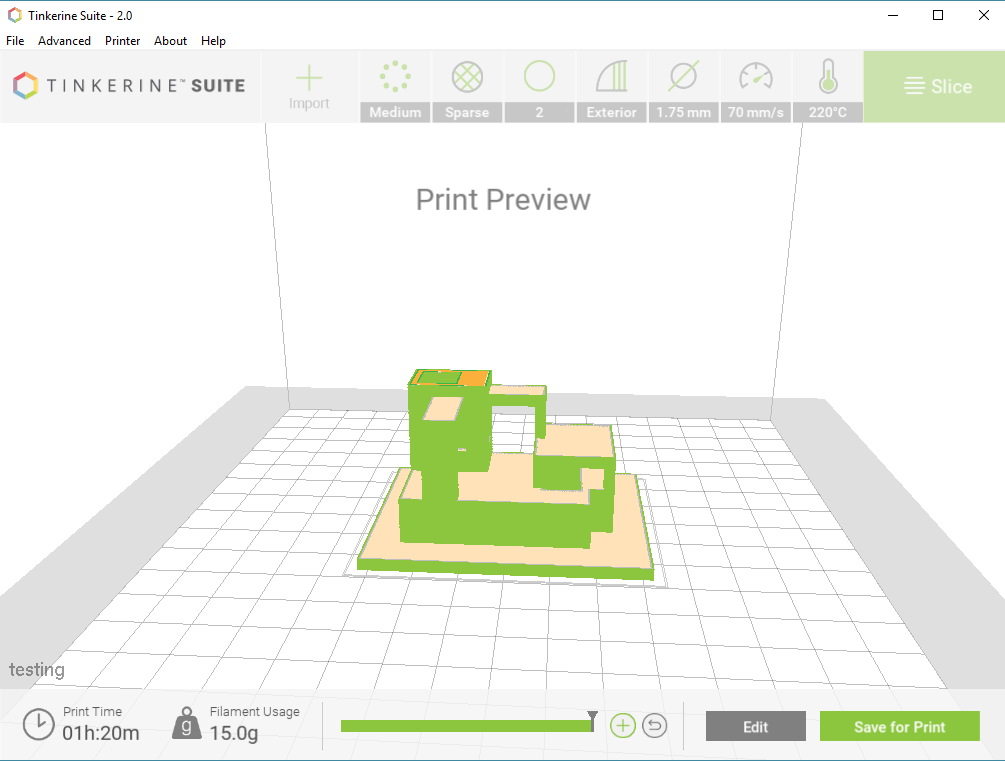Open the Help menu
The image size is (1005, 761).
213,40
